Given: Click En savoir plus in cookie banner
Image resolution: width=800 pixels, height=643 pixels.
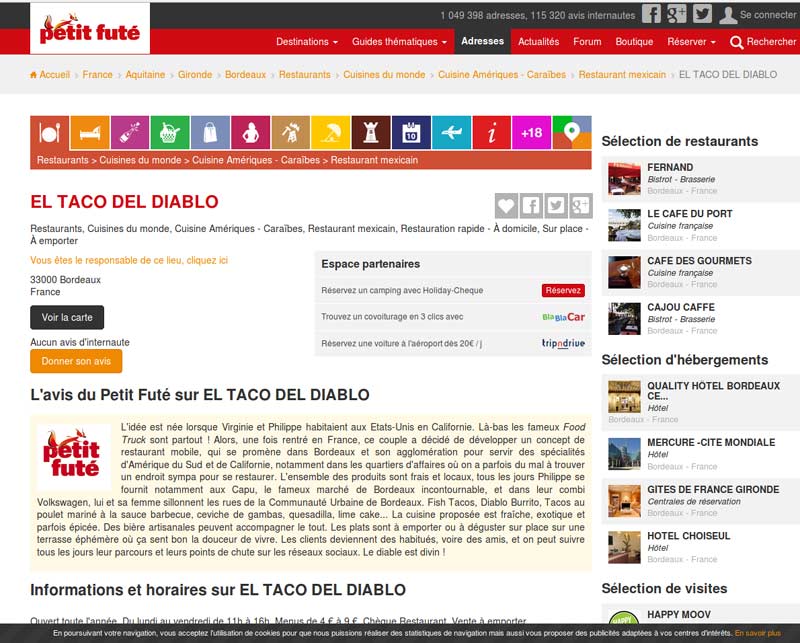Looking at the screenshot, I should point(757,633).
